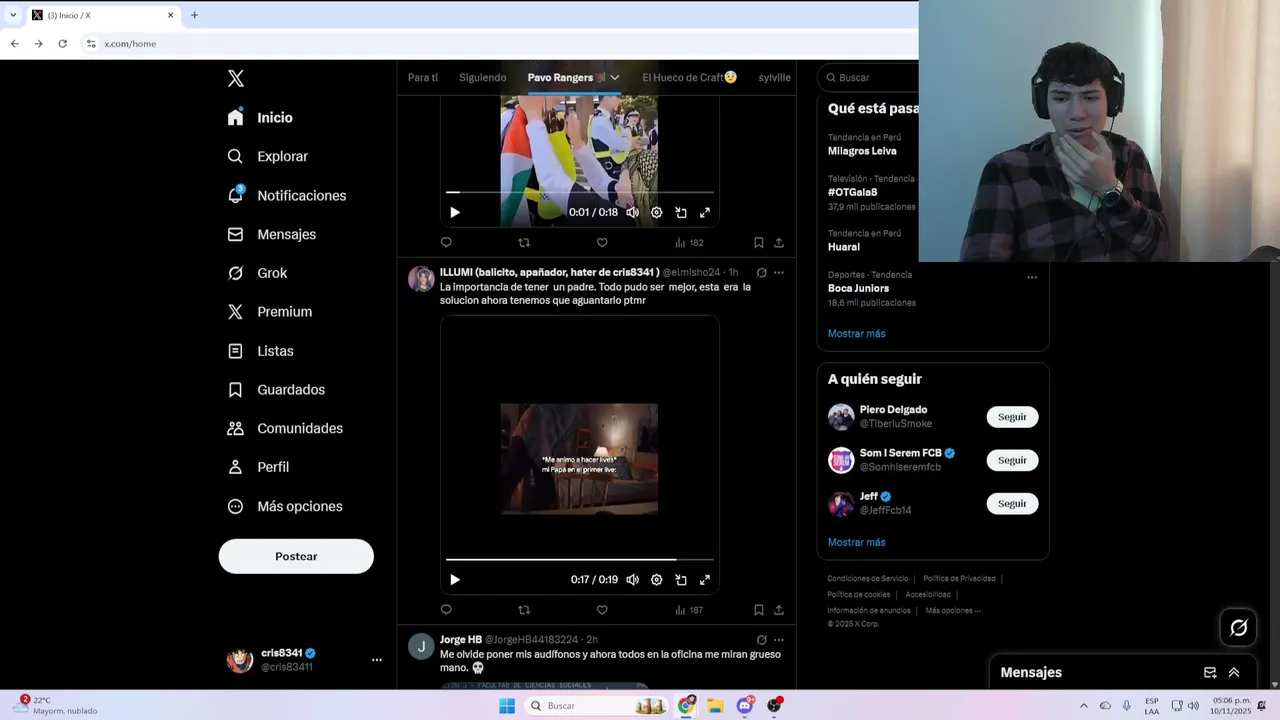Like ILLUMI's post
This screenshot has width=1280, height=720.
[602, 609]
